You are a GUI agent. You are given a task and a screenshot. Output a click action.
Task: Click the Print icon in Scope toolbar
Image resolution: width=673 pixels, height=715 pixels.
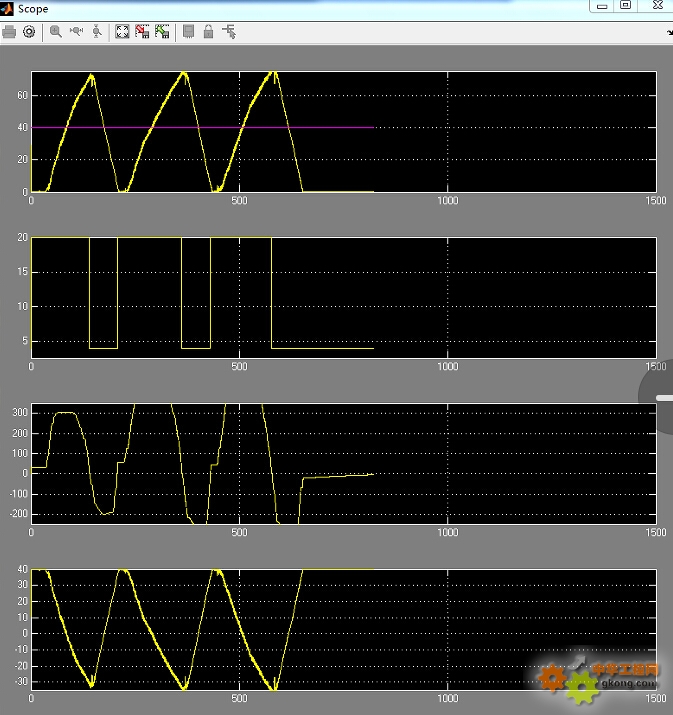[x=9, y=32]
